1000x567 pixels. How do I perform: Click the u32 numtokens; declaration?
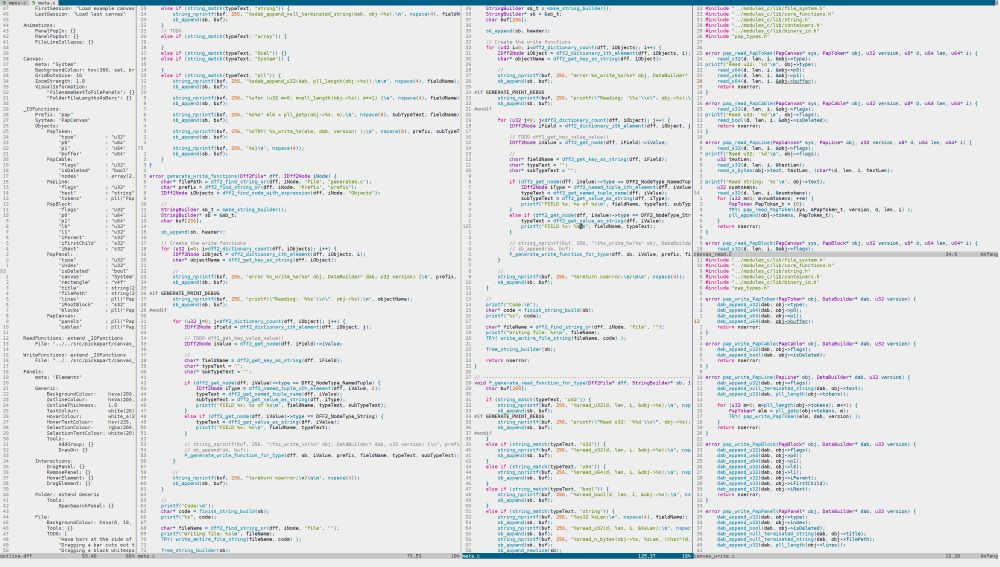pyautogui.click(x=735, y=187)
